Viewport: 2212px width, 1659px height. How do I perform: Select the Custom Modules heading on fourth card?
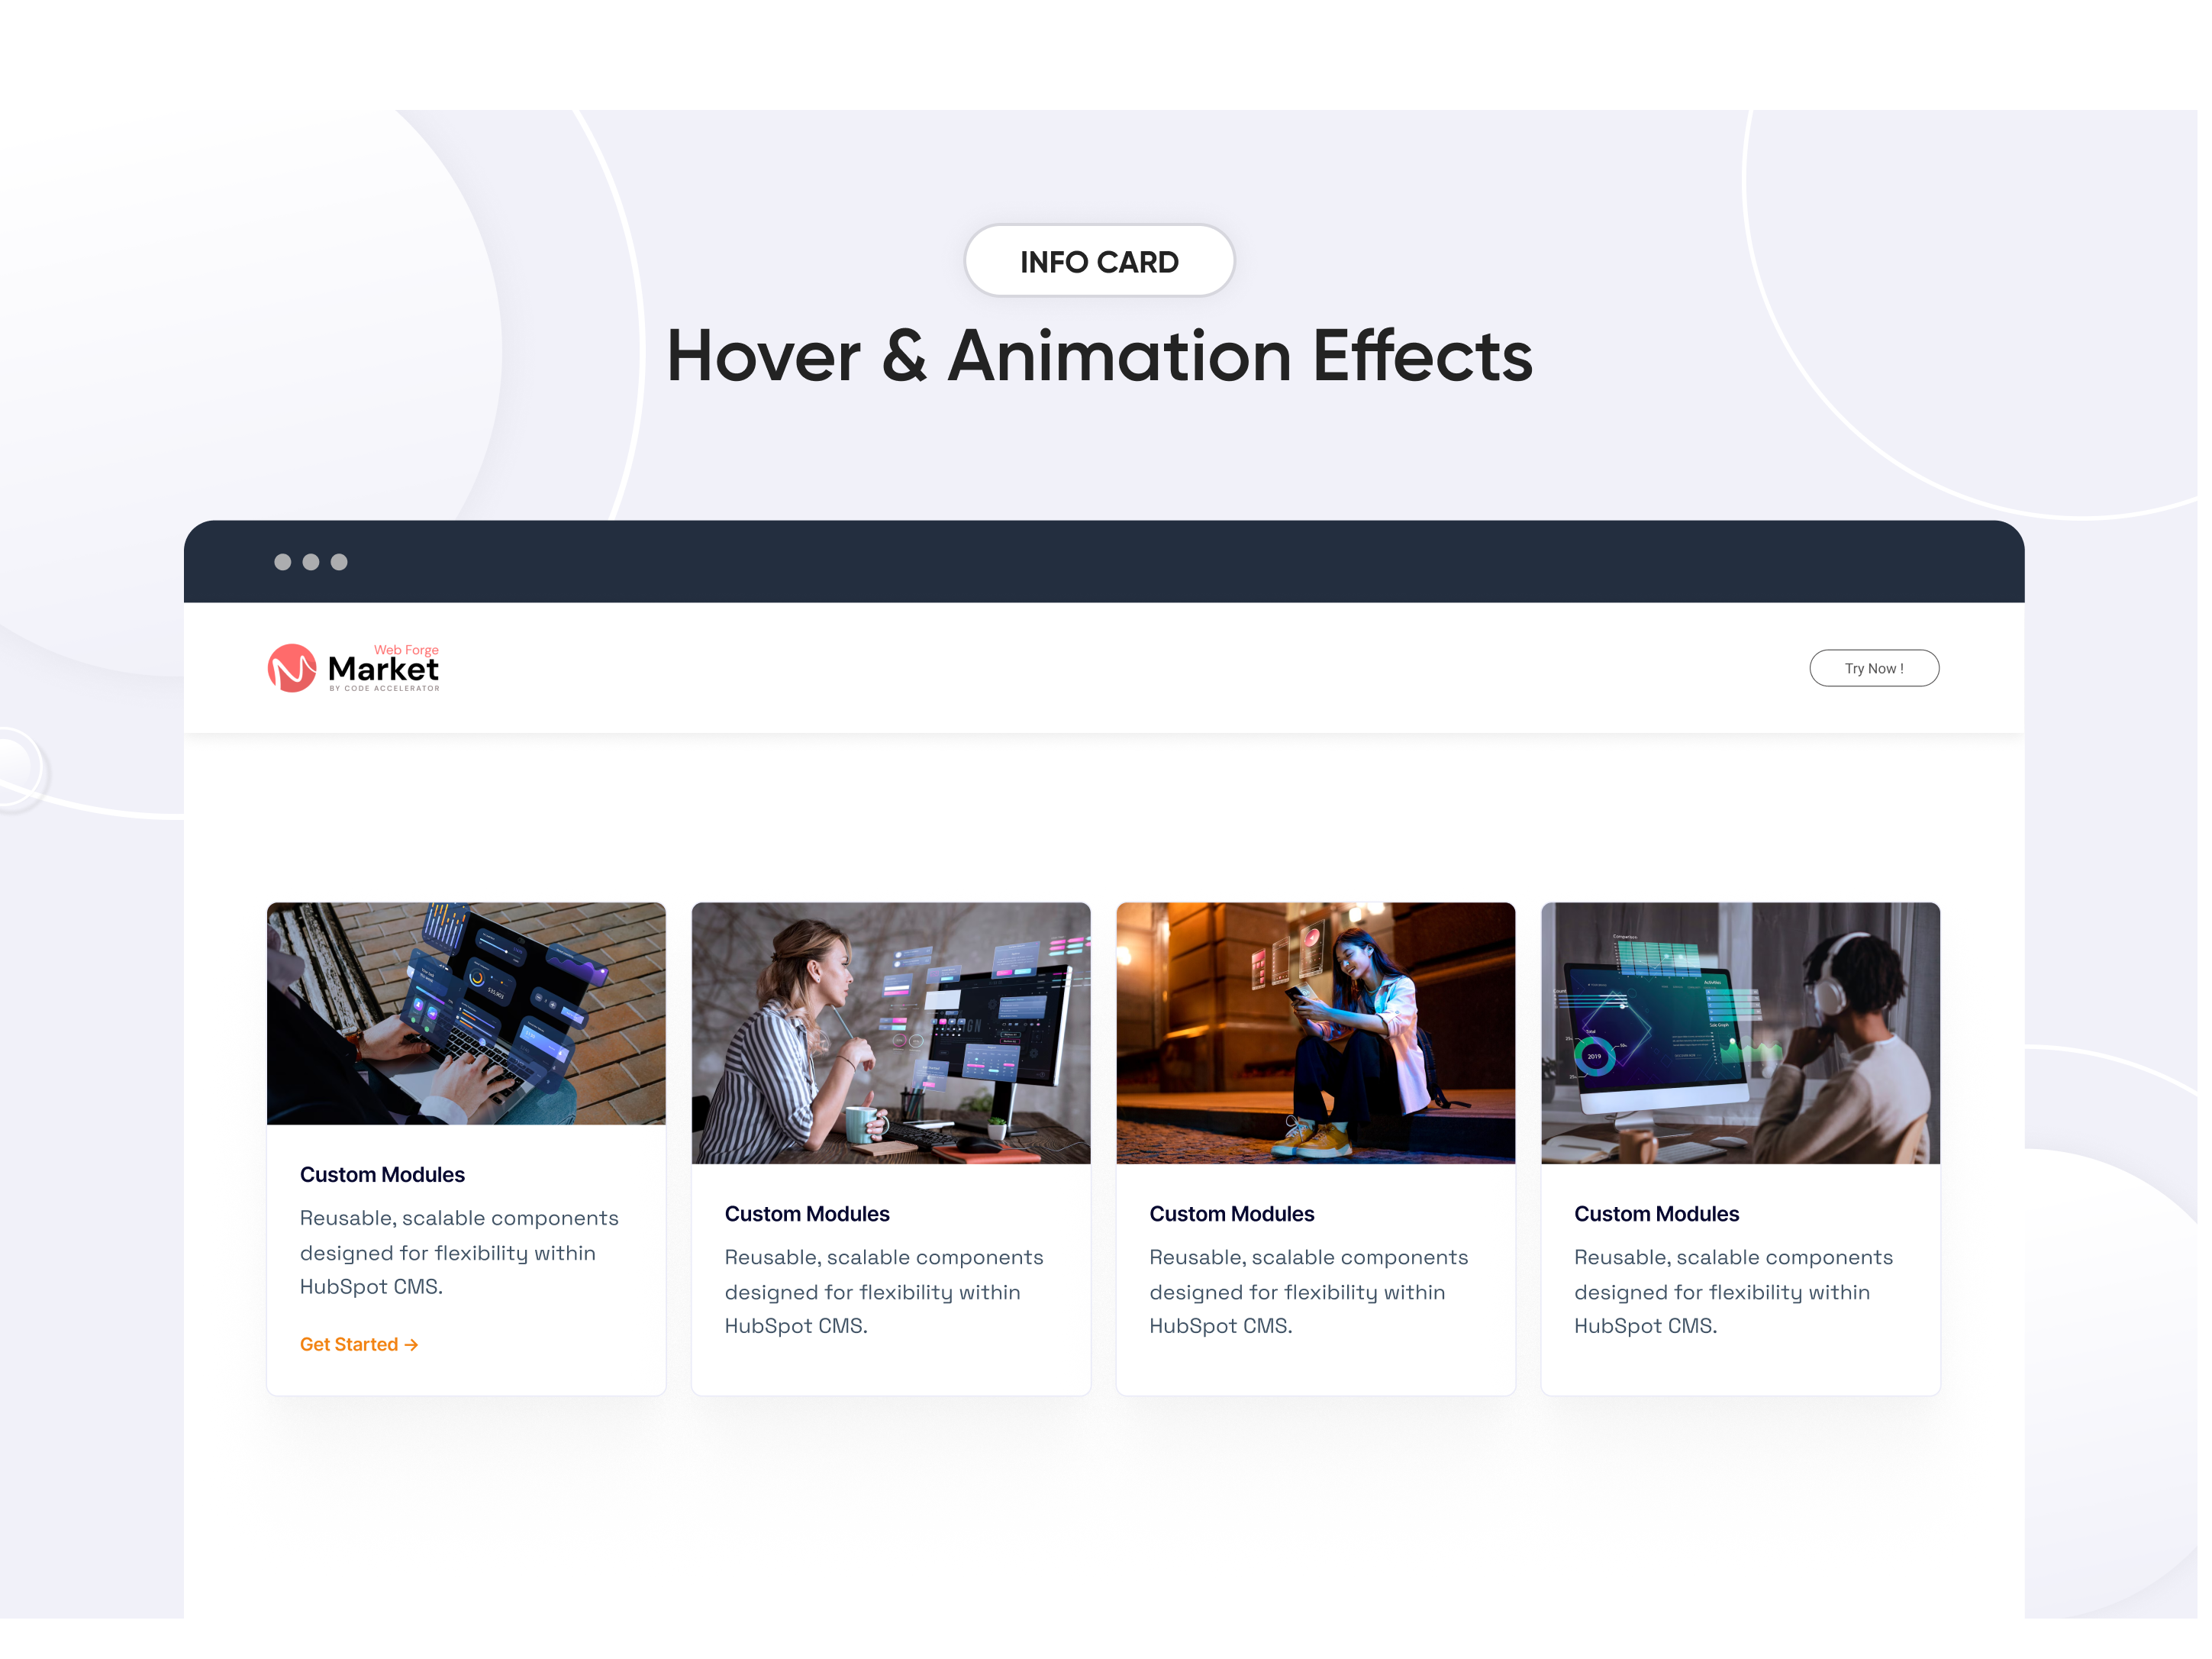(x=1656, y=1214)
